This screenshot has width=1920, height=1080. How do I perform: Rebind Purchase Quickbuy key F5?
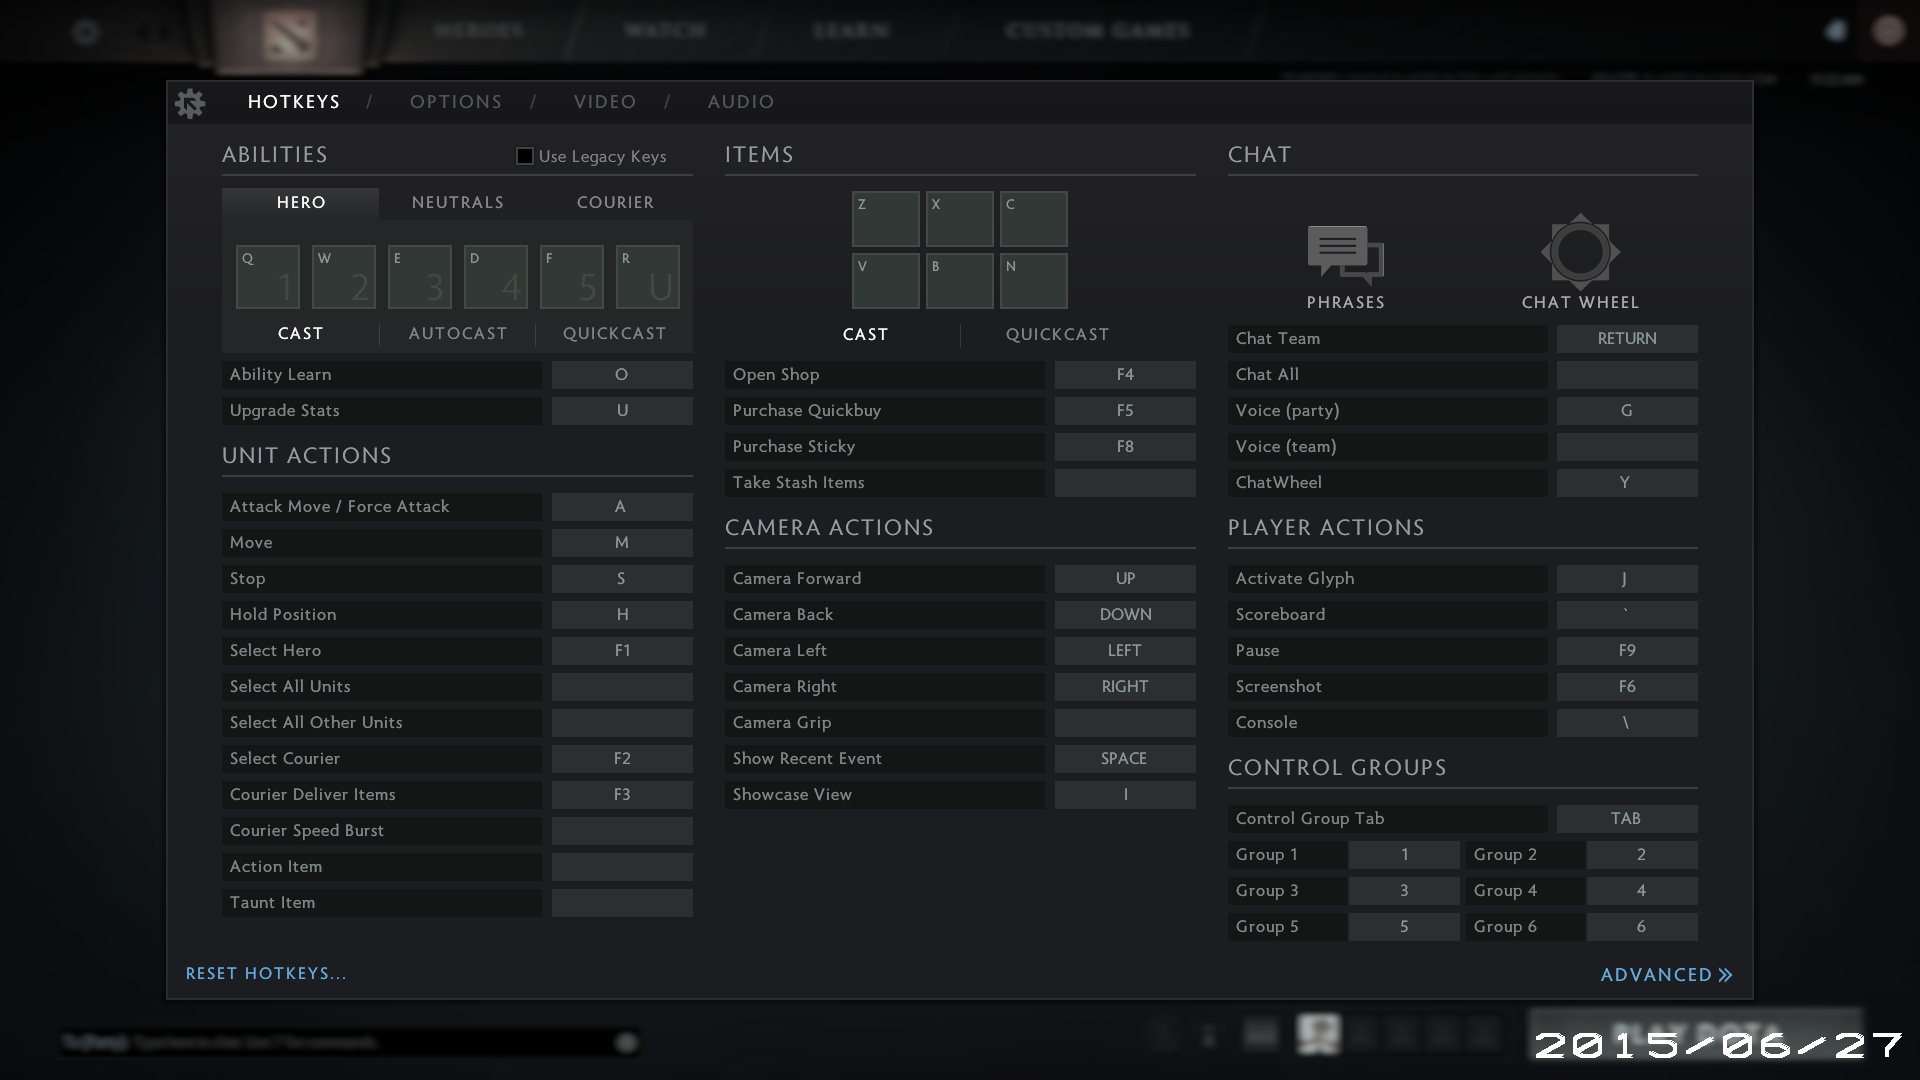1125,411
